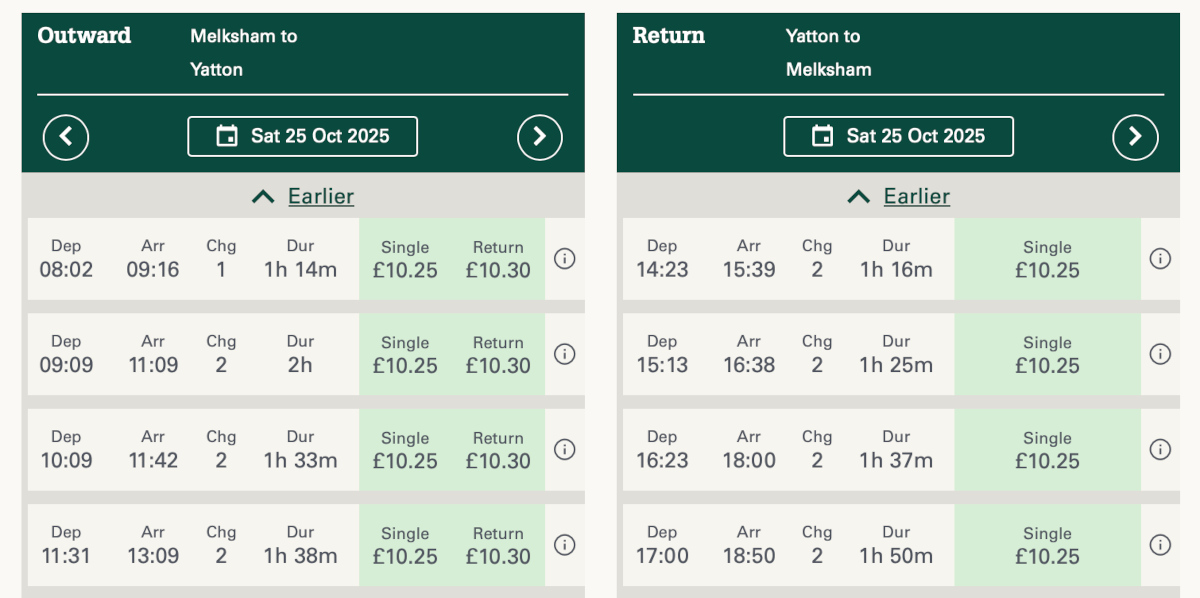This screenshot has height=598, width=1200.
Task: Choose £10.25 Single fare for 15:13 return
Action: (1047, 355)
